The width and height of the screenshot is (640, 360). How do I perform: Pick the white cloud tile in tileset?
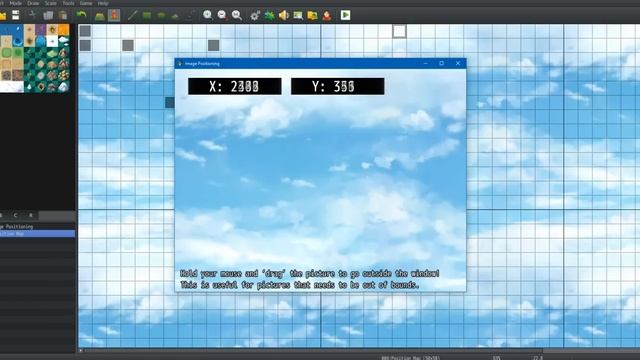(x=64, y=41)
